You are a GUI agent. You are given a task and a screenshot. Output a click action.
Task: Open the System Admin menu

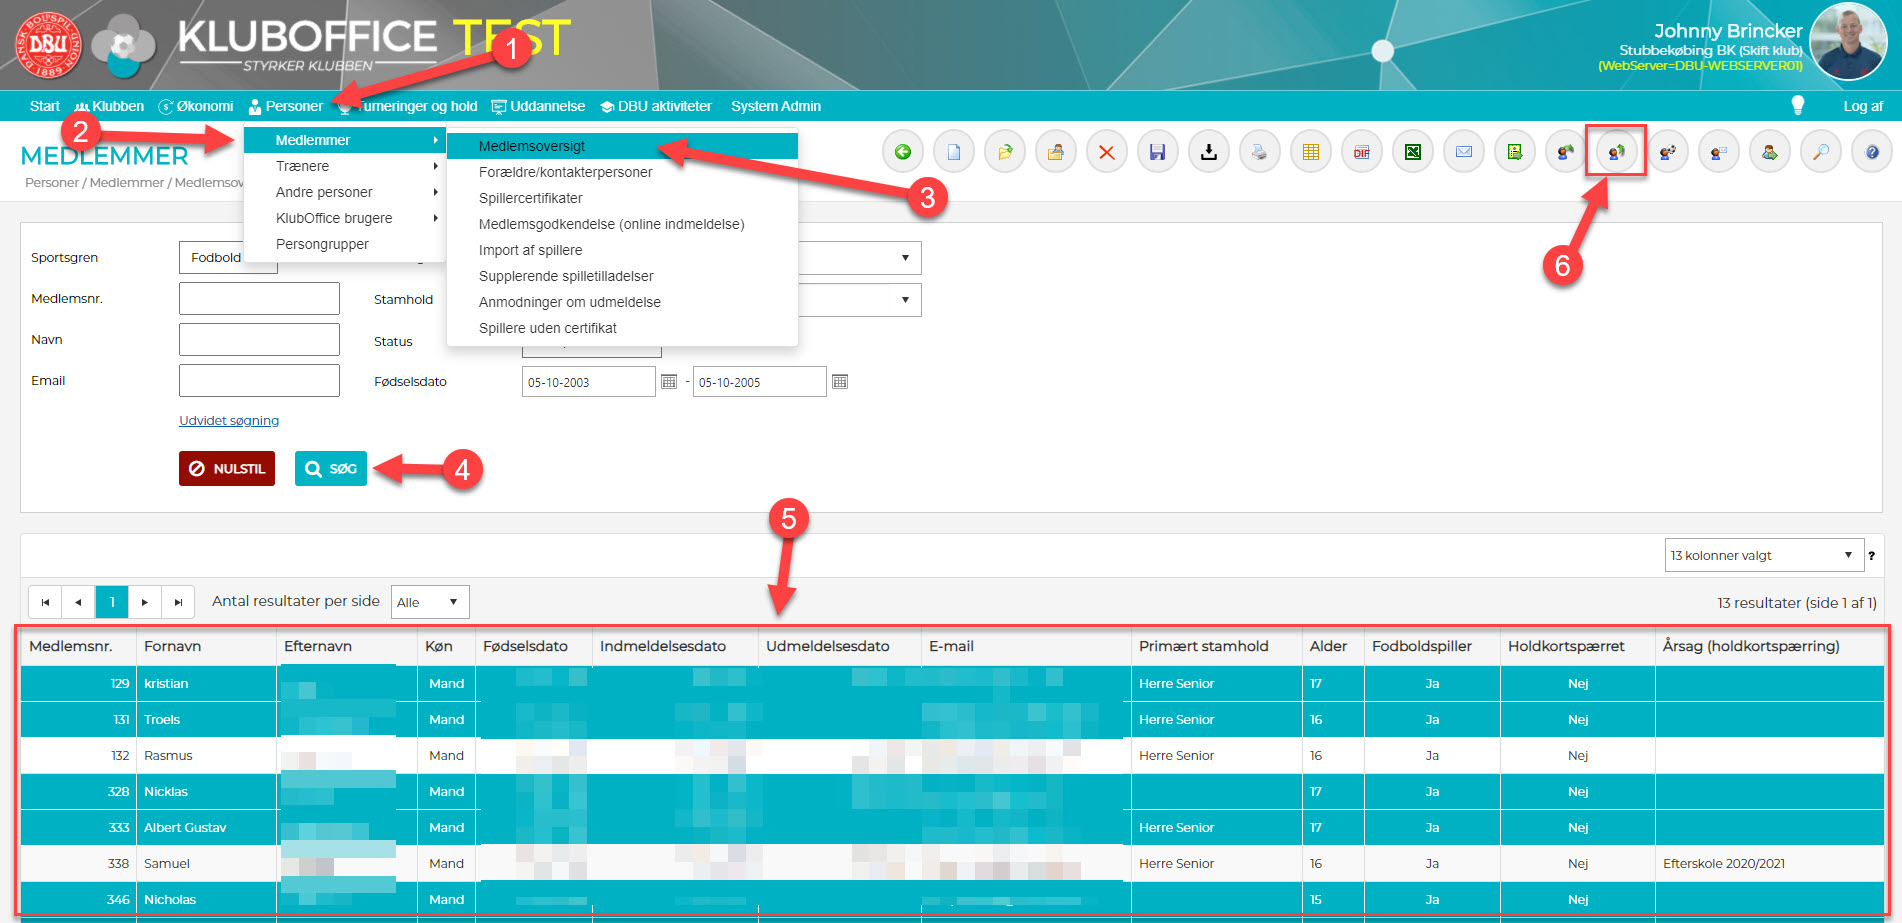tap(776, 106)
